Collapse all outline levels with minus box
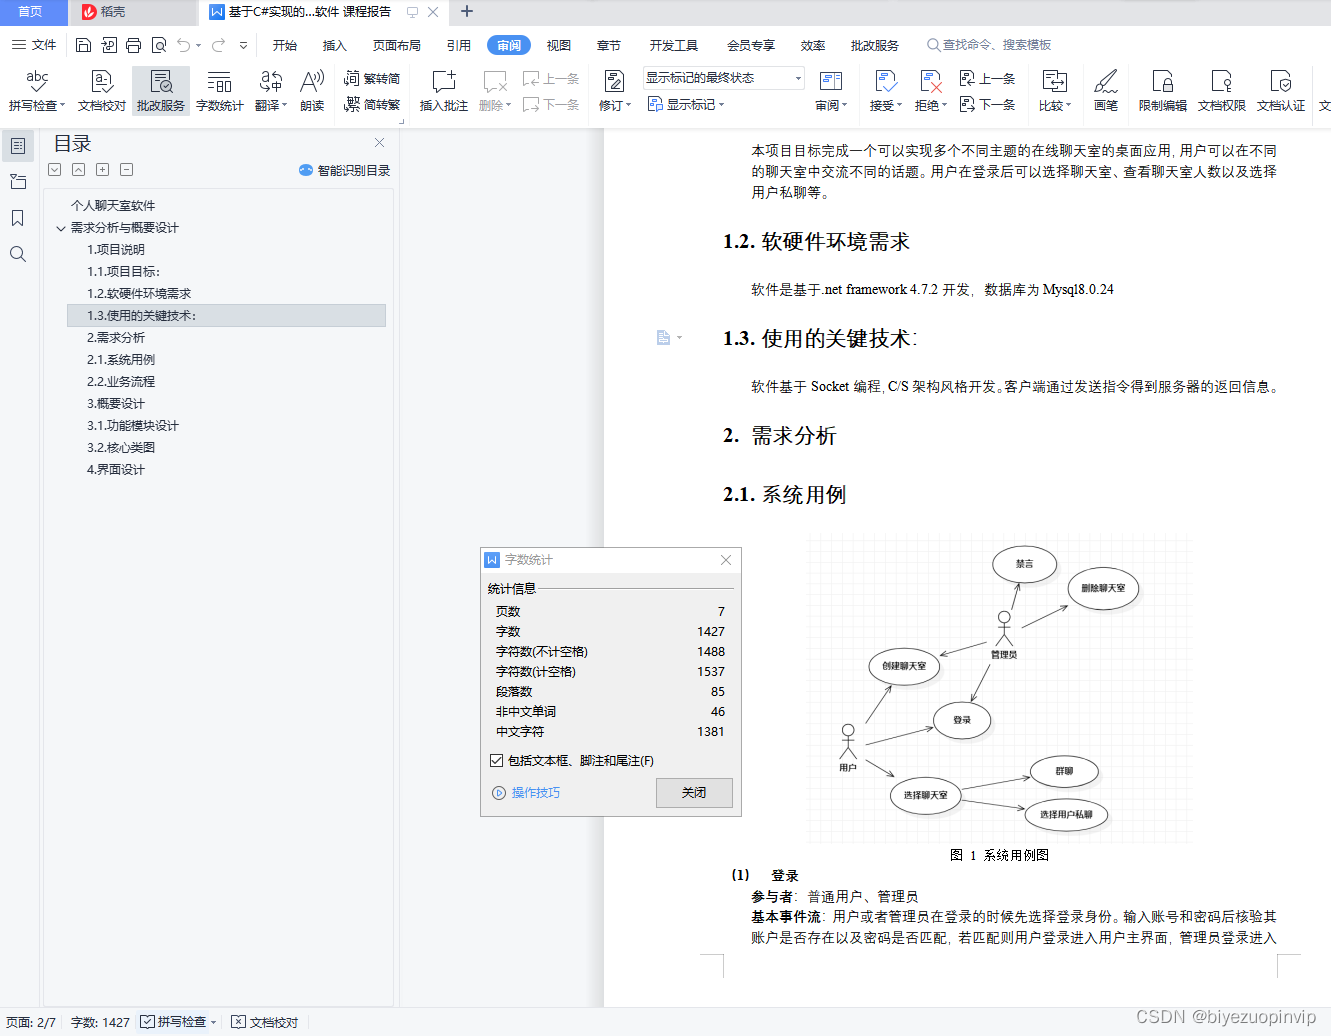The width and height of the screenshot is (1331, 1036). [126, 170]
